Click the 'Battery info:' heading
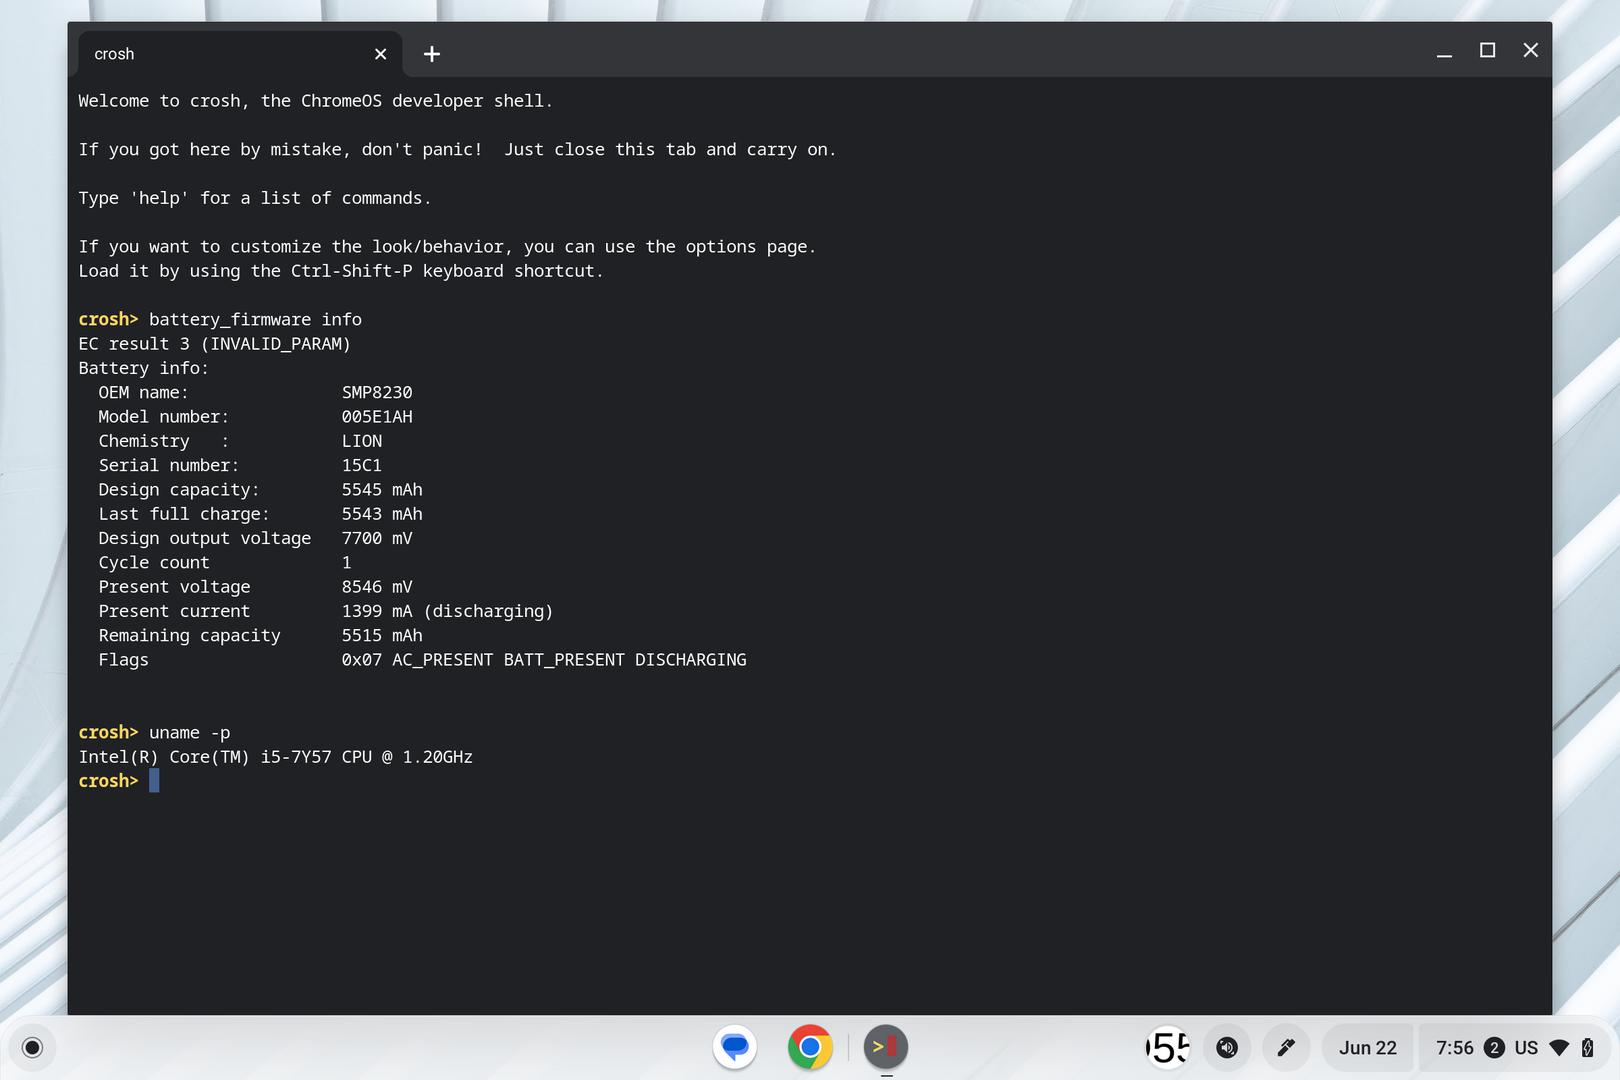This screenshot has width=1620, height=1080. point(144,368)
